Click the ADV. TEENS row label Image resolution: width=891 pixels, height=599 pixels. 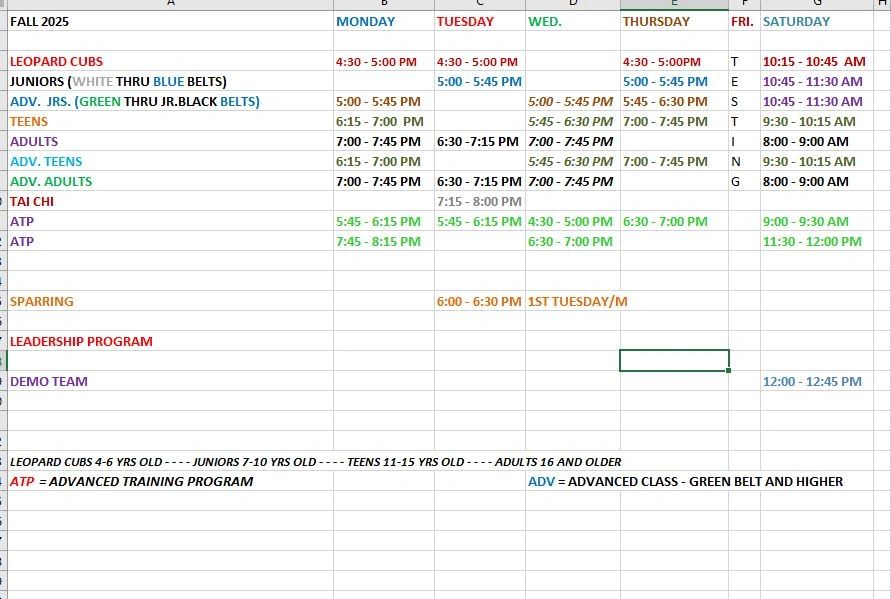pos(46,161)
